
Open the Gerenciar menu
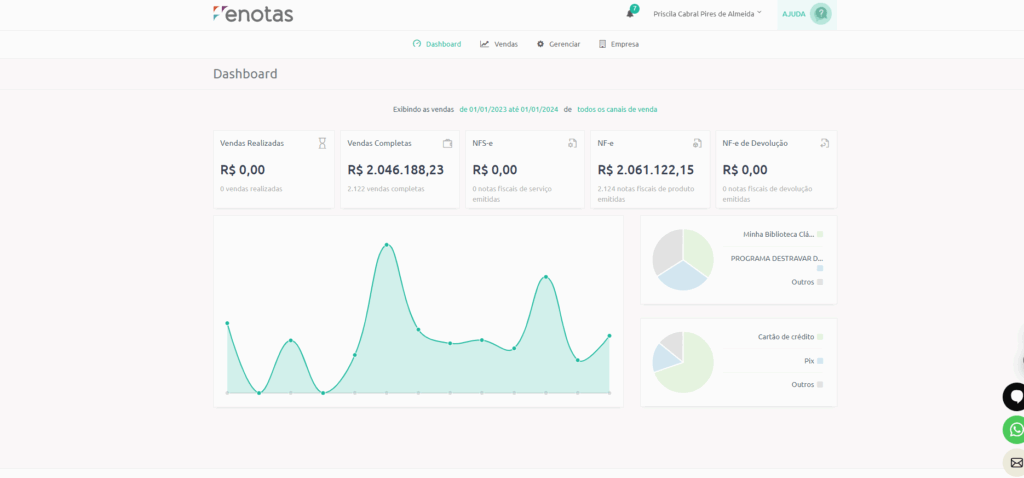(x=558, y=44)
